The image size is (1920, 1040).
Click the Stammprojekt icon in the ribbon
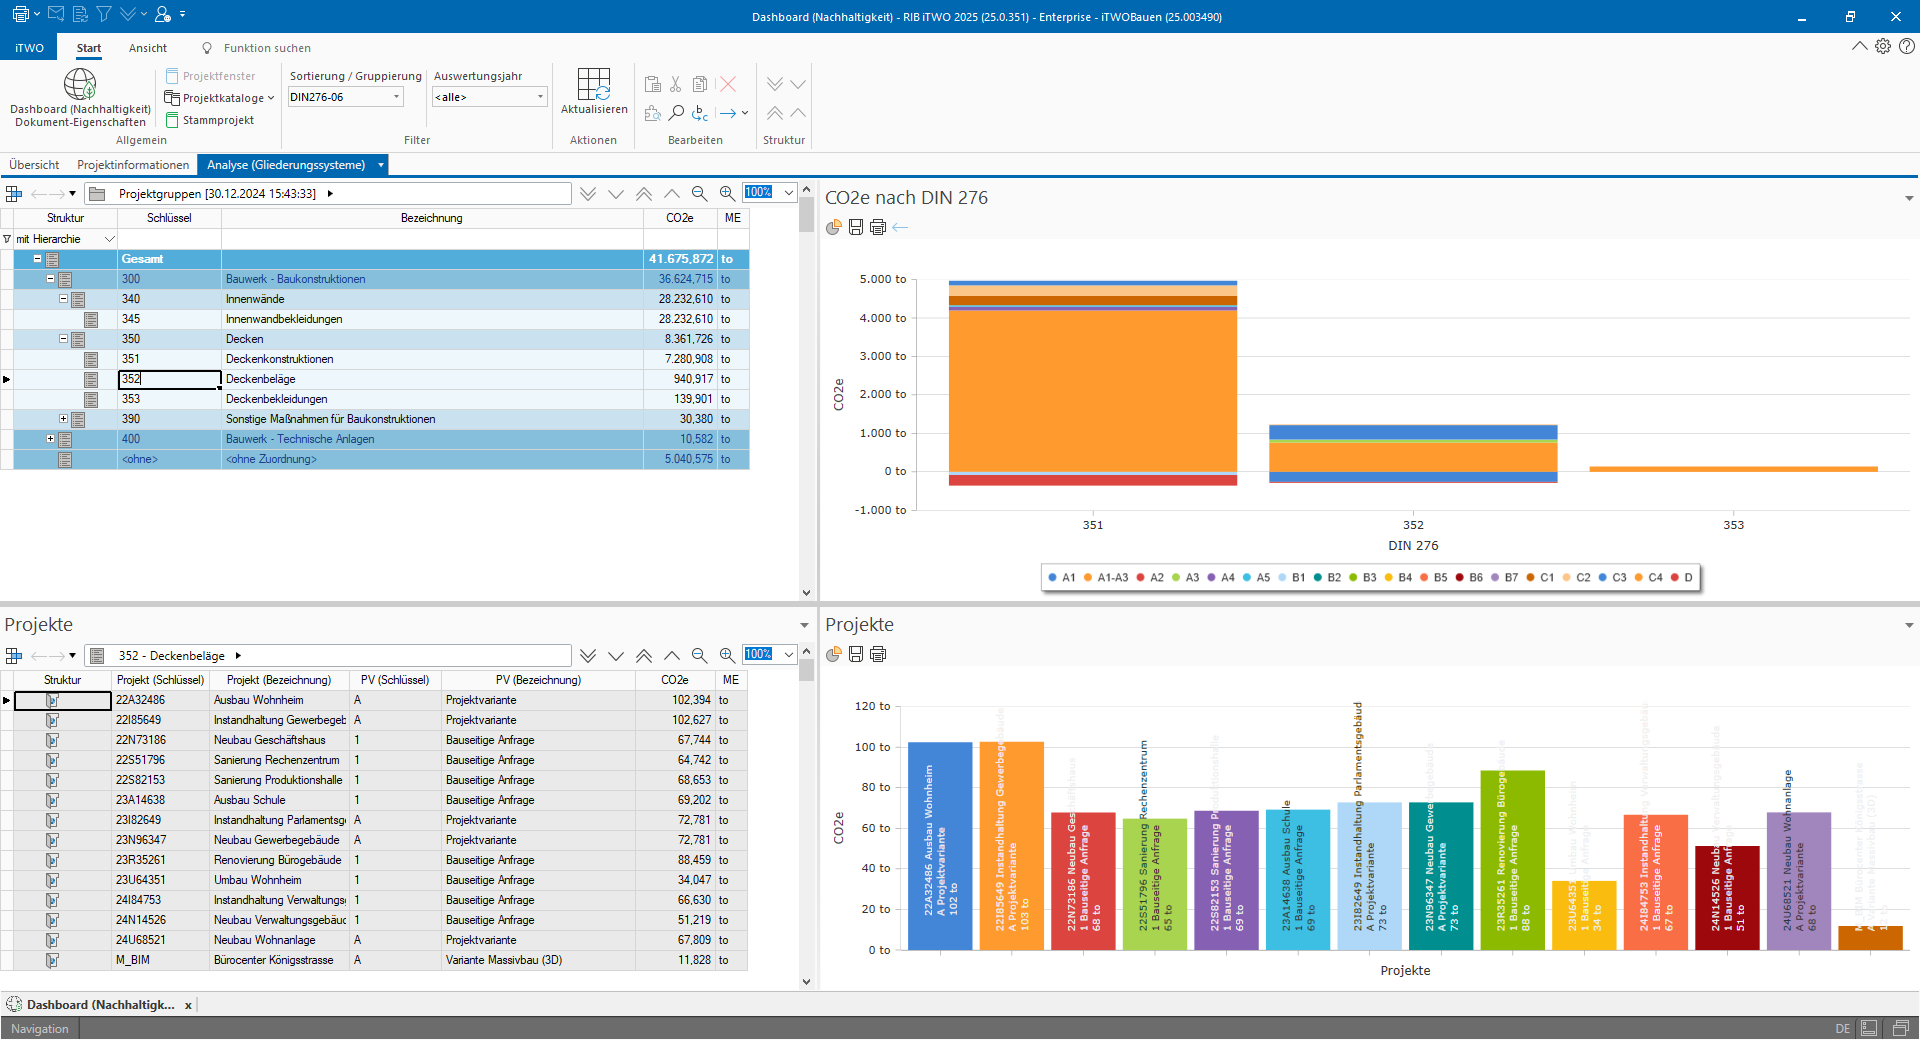172,120
